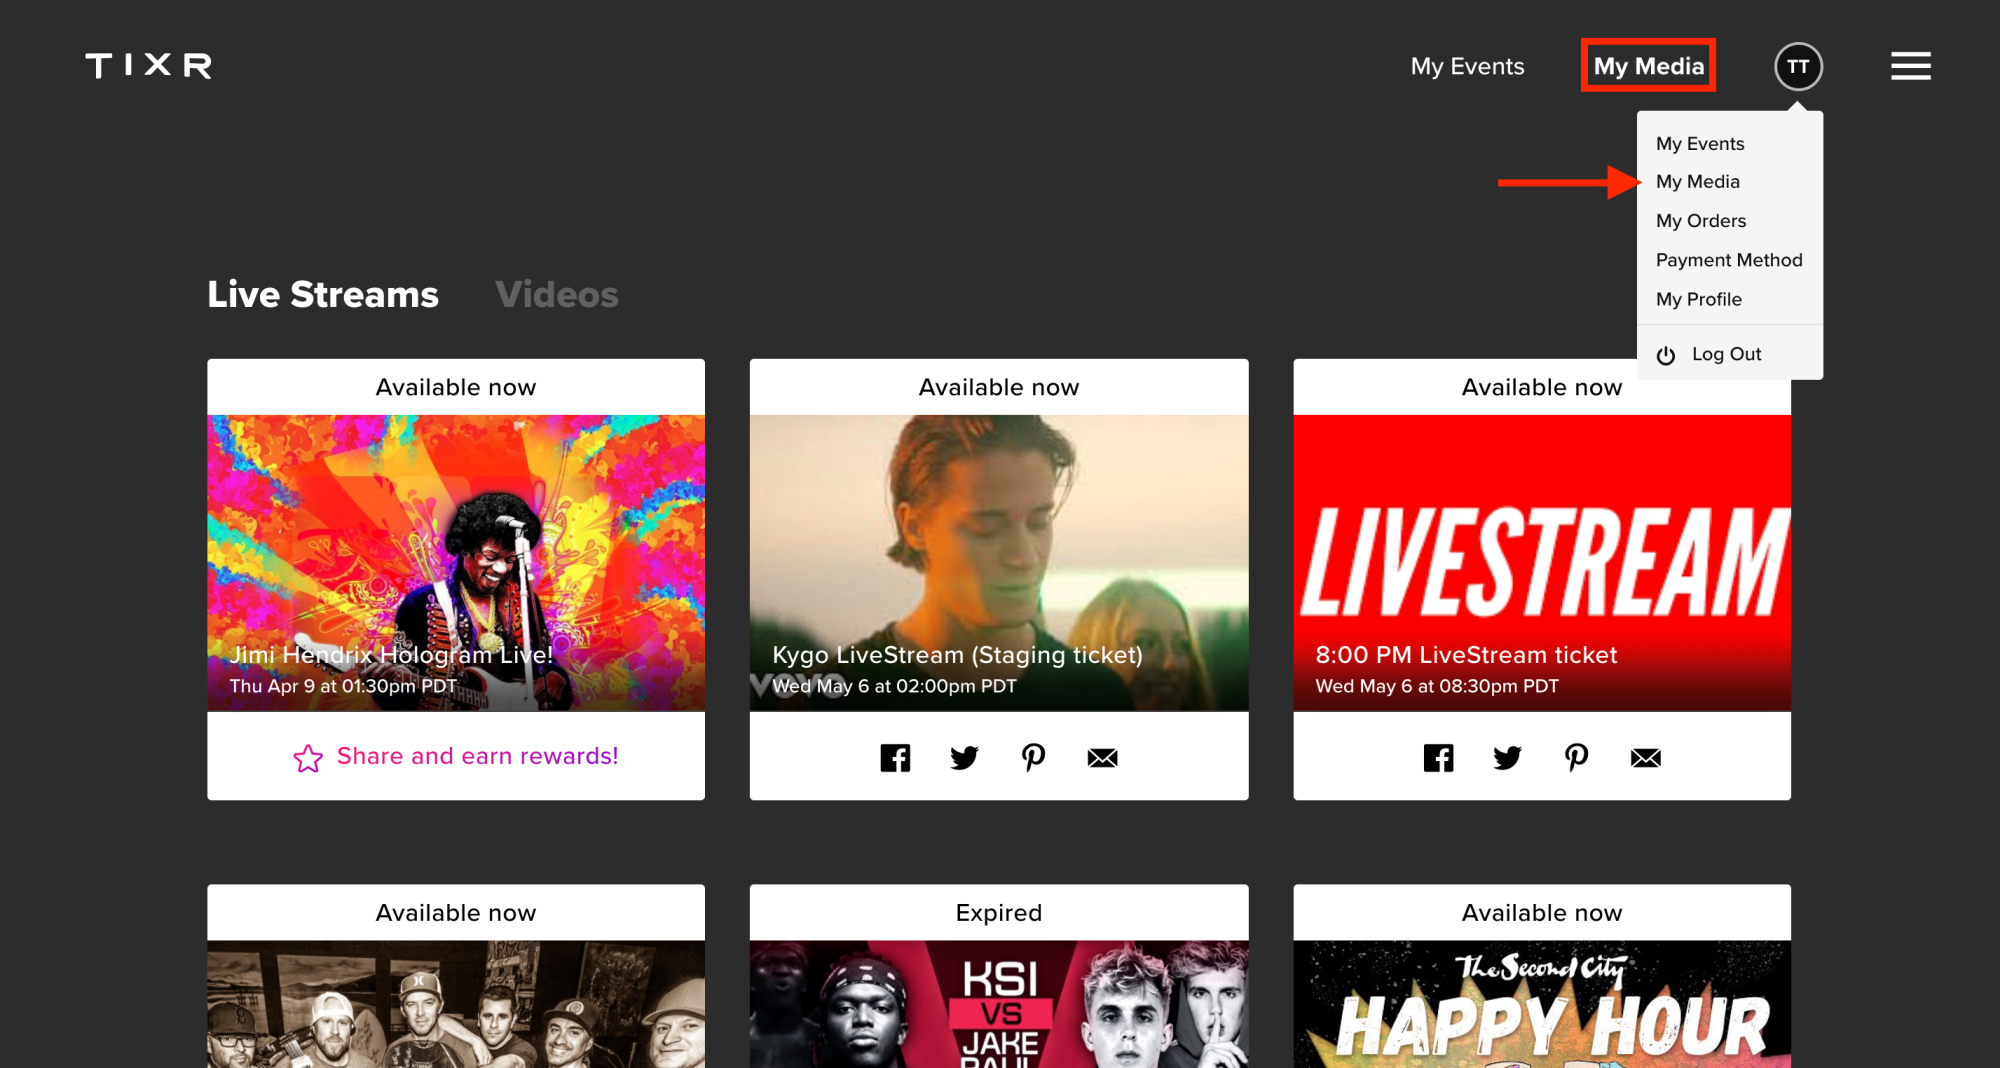Click My Events in the top navigation

pos(1467,67)
